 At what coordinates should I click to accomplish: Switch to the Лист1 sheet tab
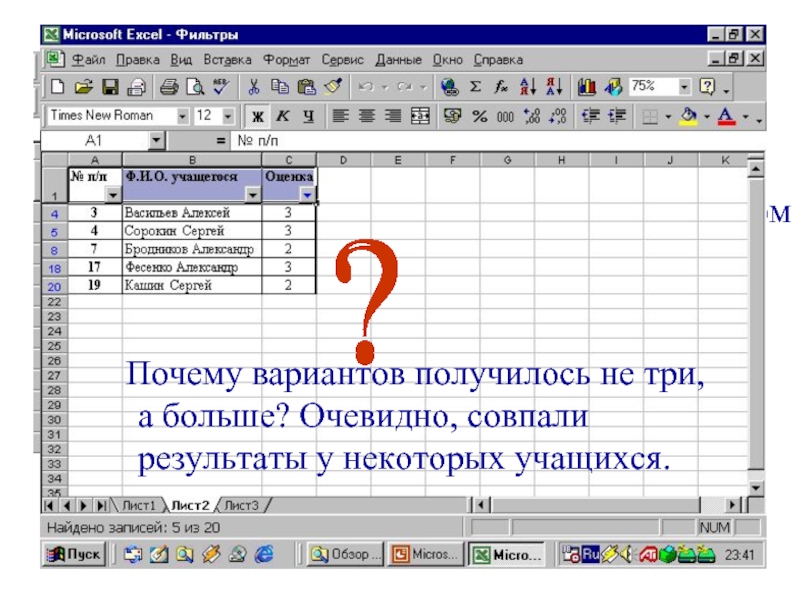(x=138, y=505)
